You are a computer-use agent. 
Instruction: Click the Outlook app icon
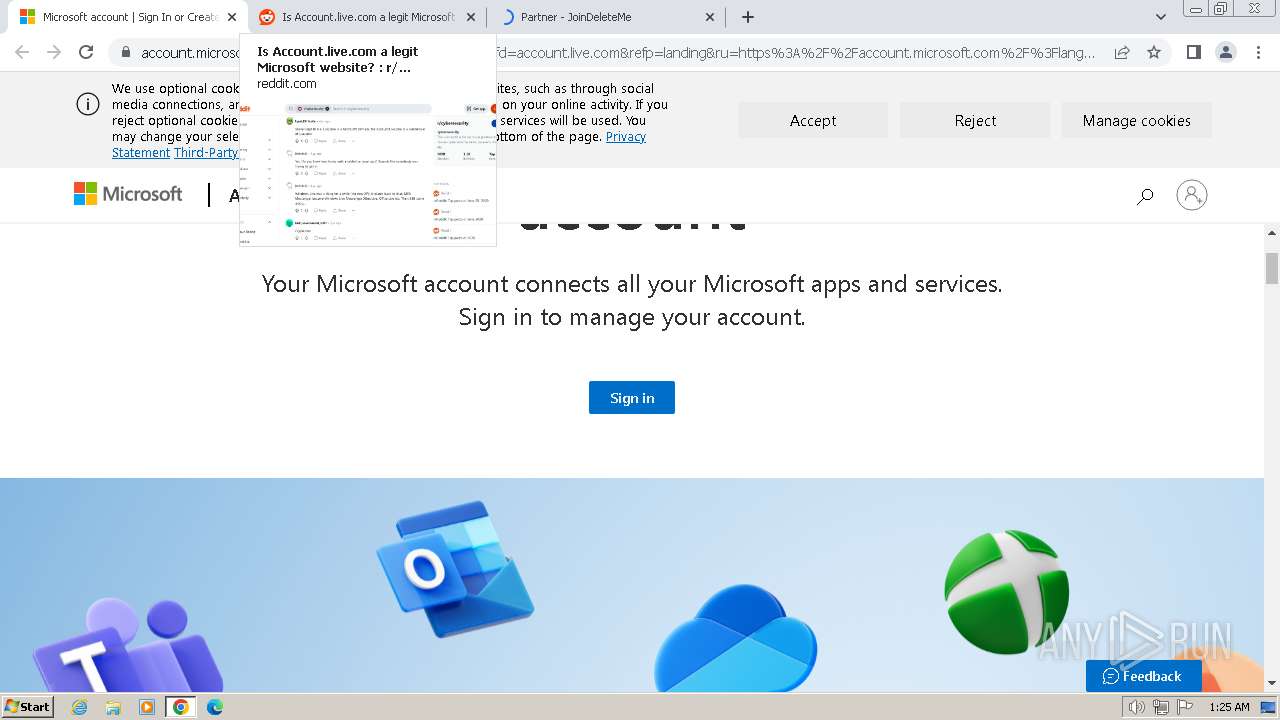coord(454,568)
